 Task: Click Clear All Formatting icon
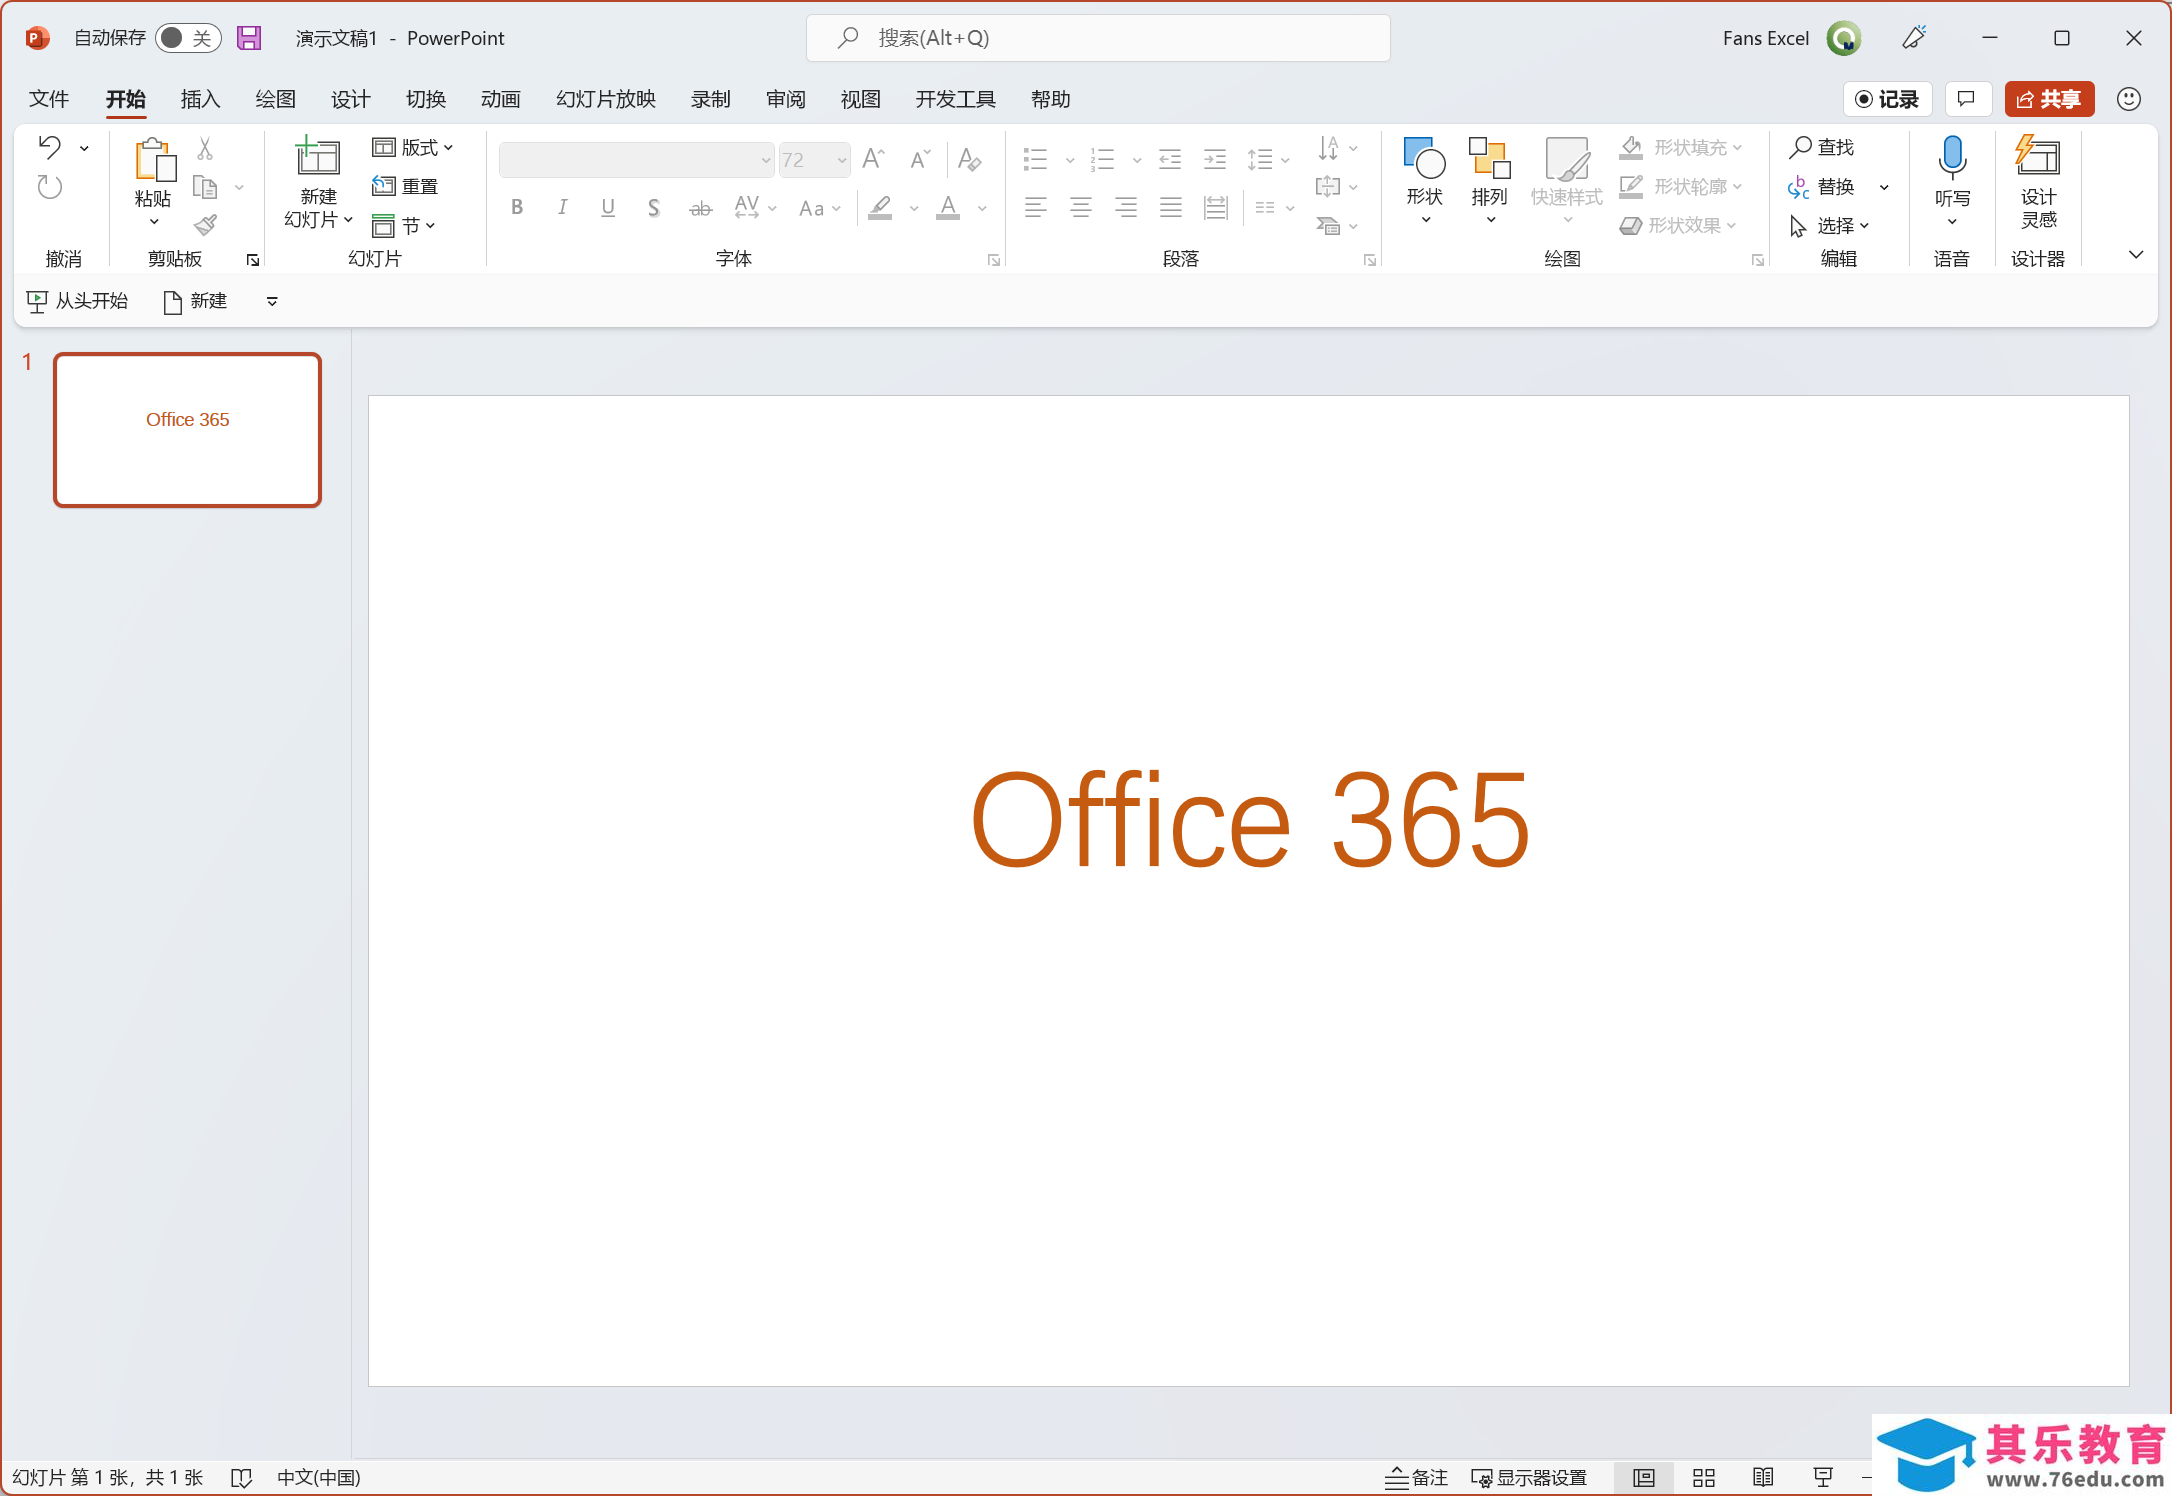point(969,159)
